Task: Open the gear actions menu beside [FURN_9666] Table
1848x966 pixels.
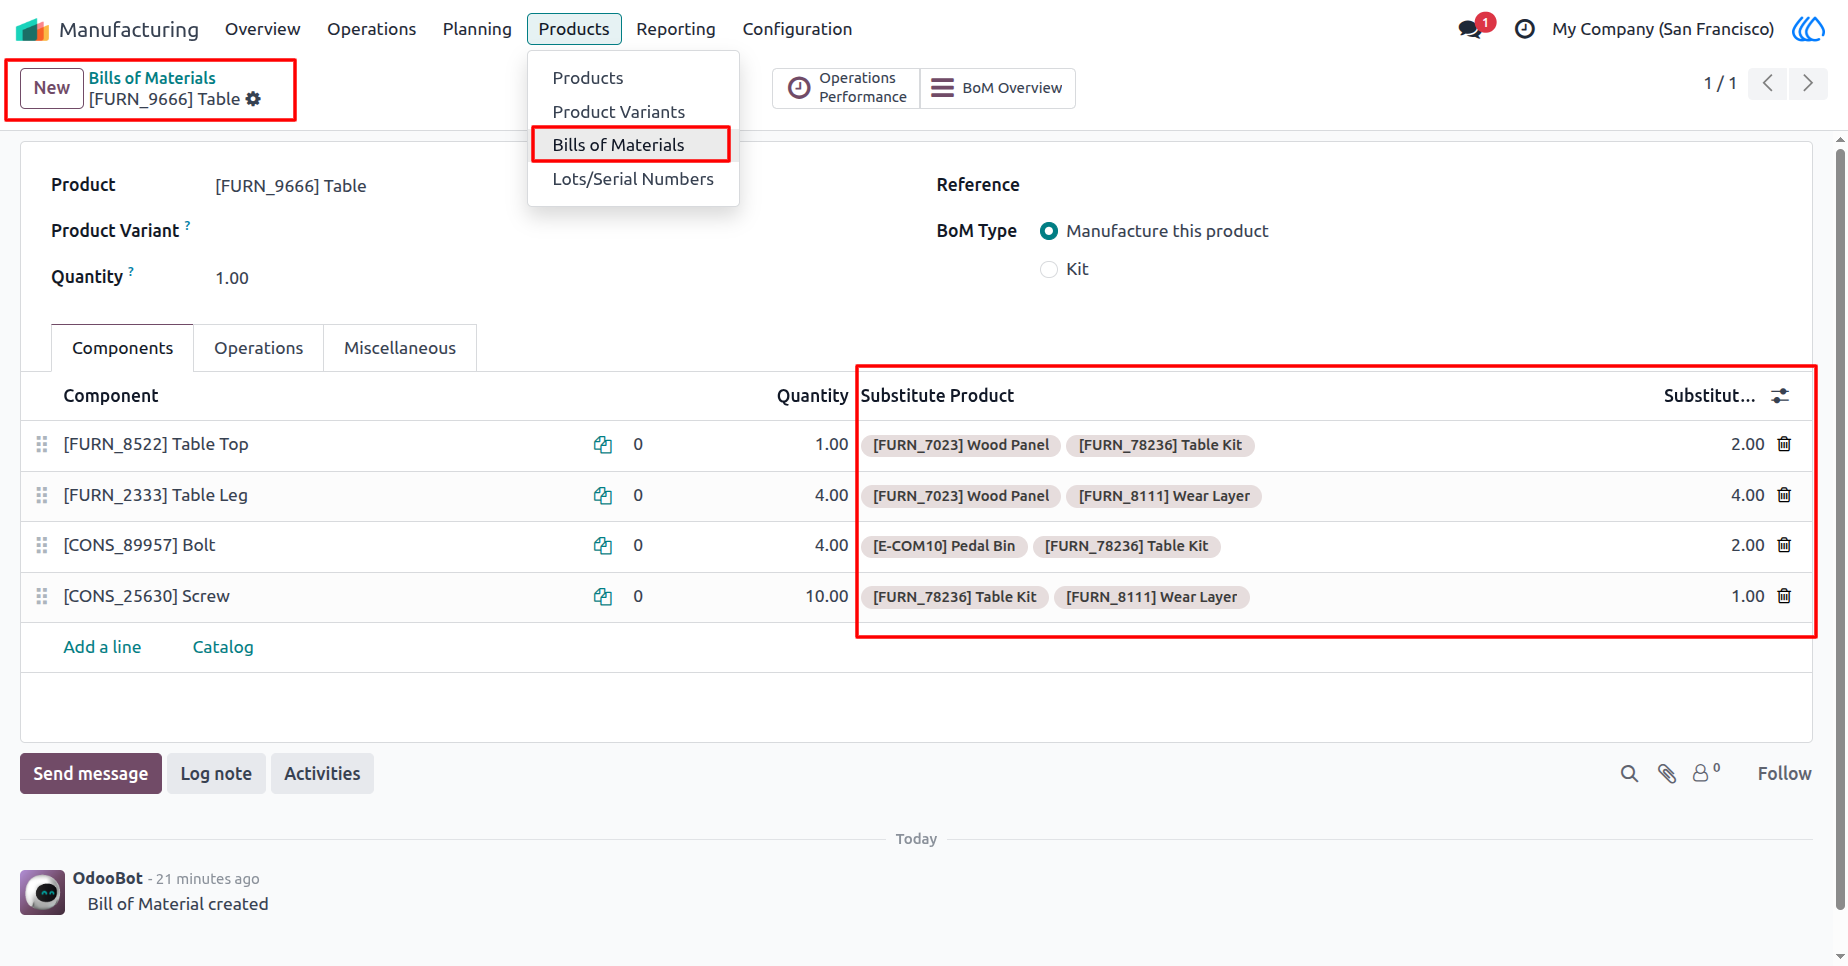Action: [x=253, y=99]
